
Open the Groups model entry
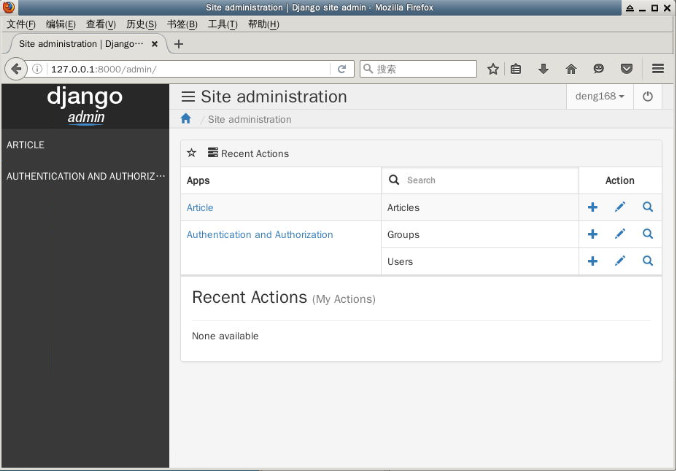pos(403,235)
